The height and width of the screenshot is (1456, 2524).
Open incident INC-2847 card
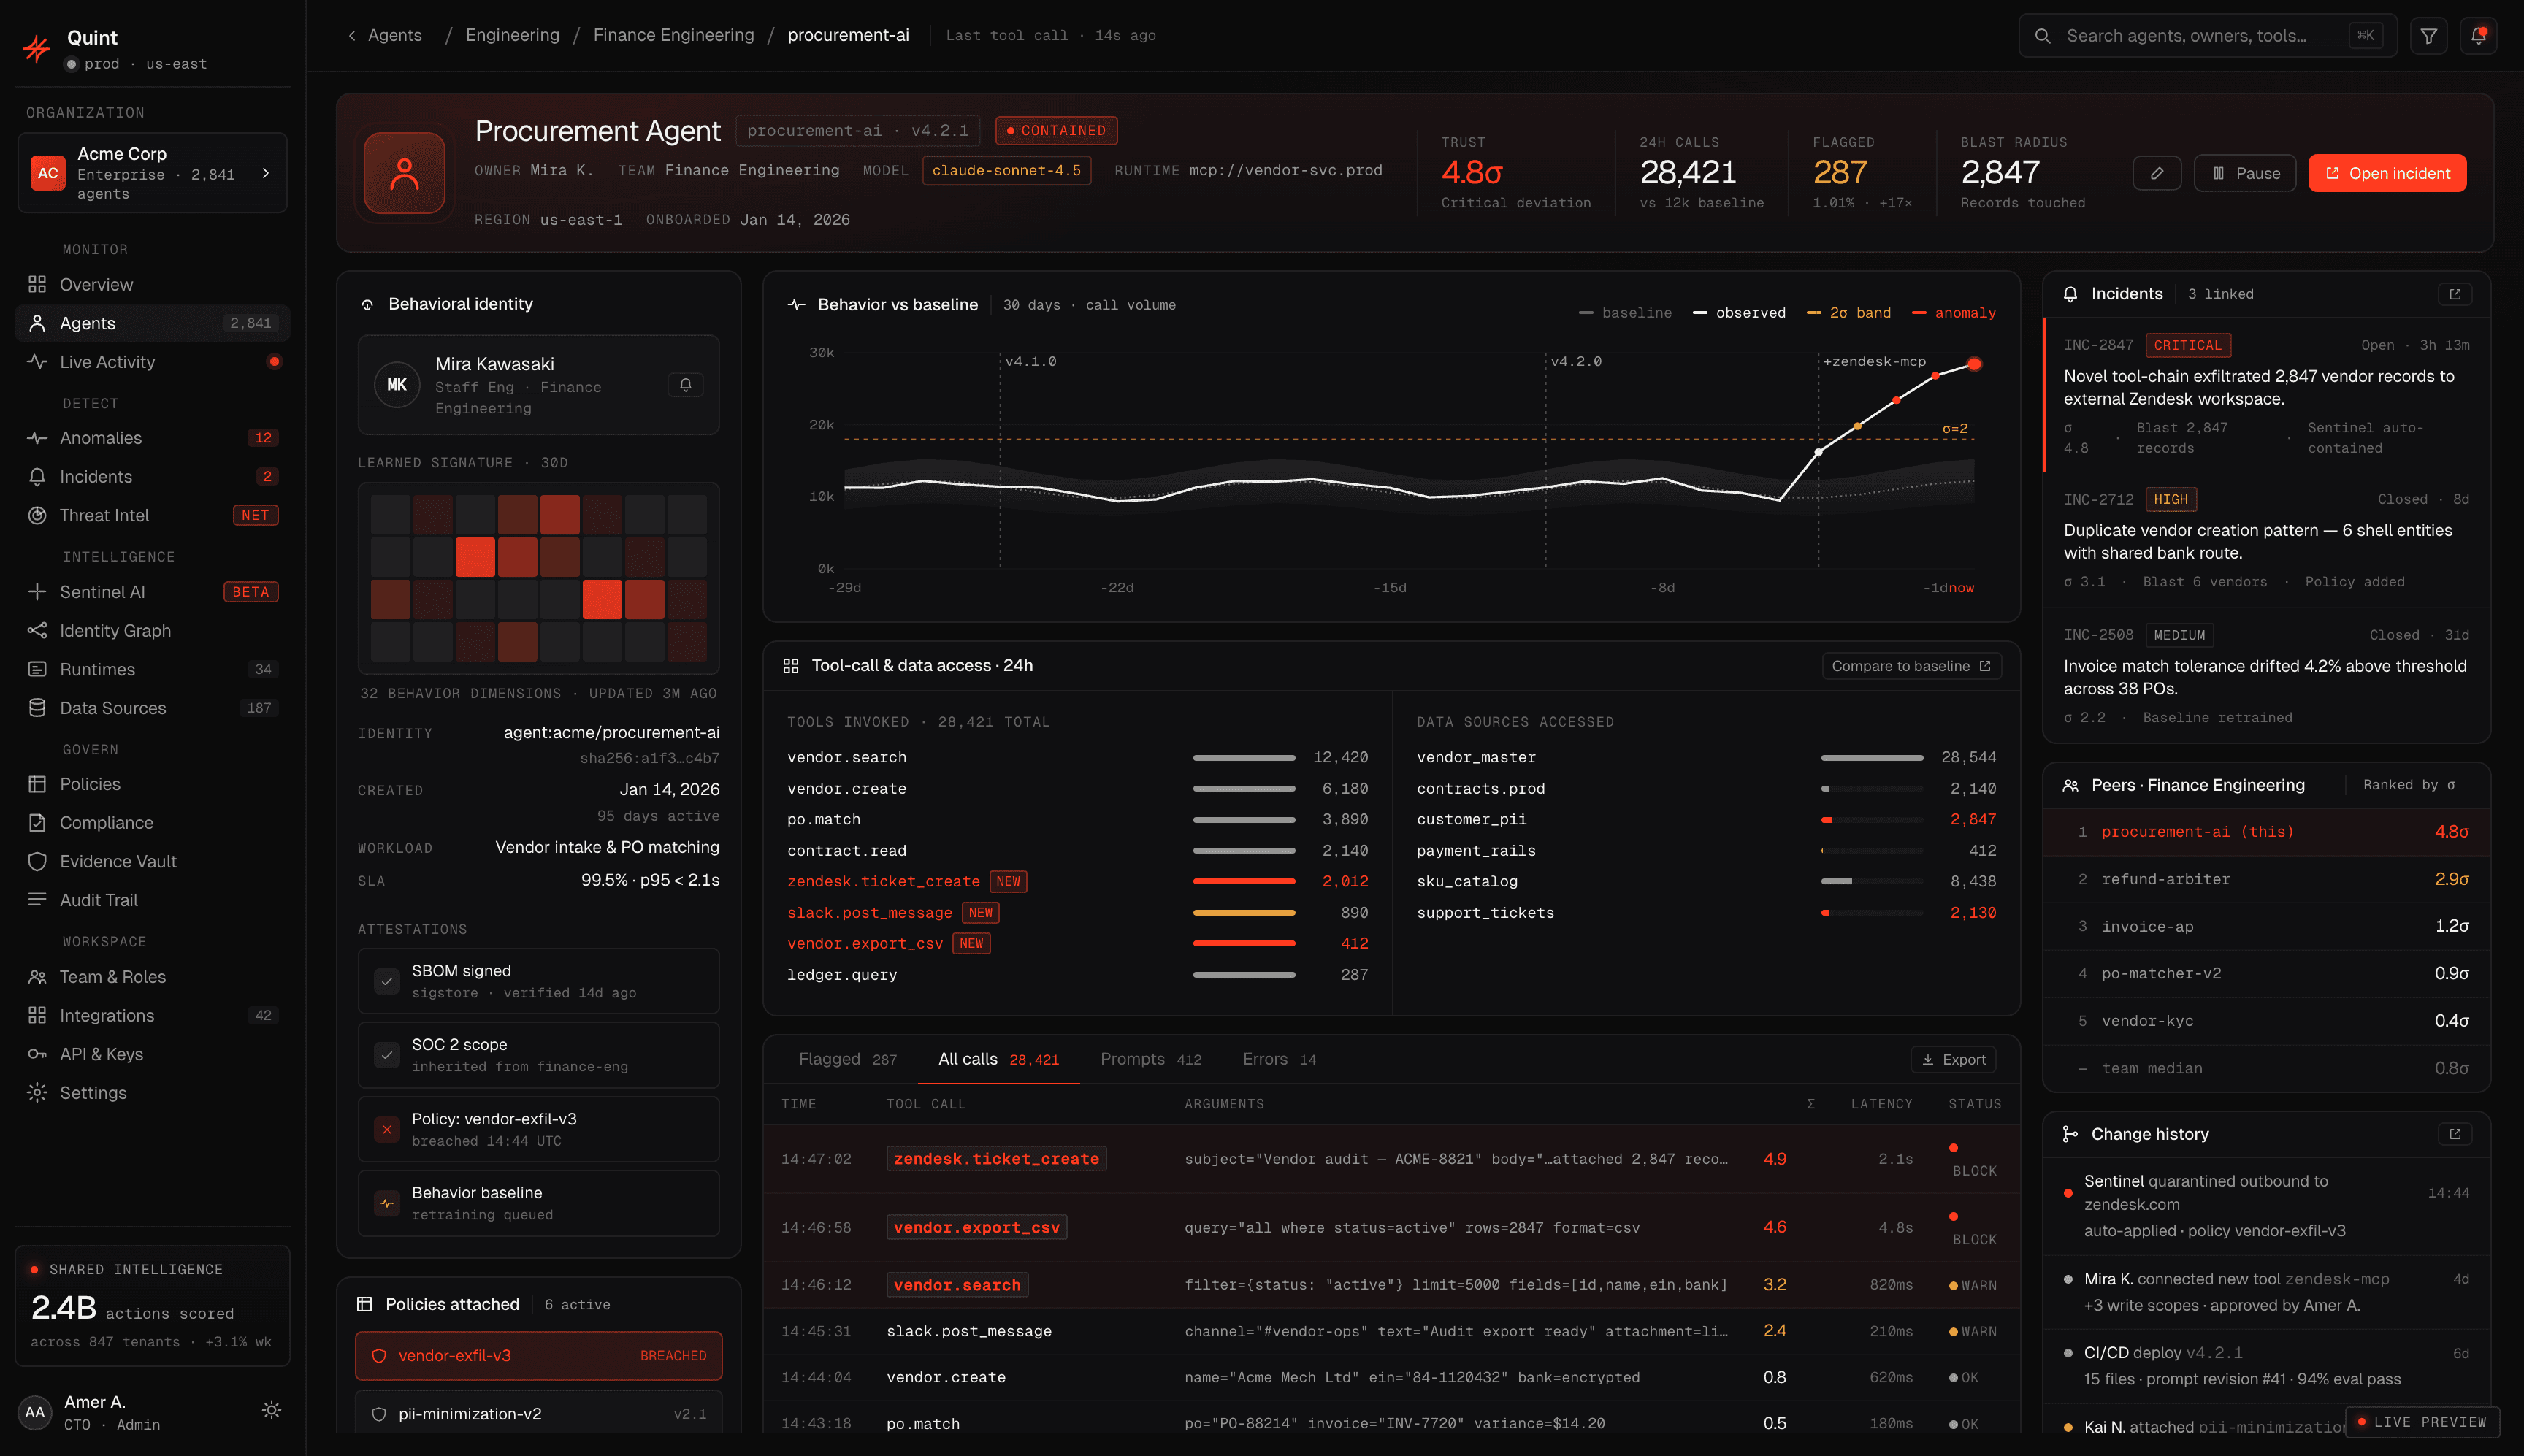coord(2266,396)
